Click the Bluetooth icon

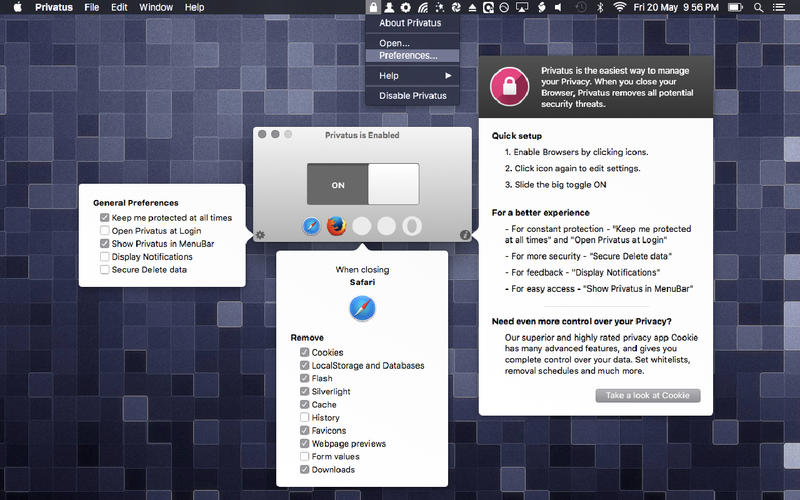click(x=601, y=7)
